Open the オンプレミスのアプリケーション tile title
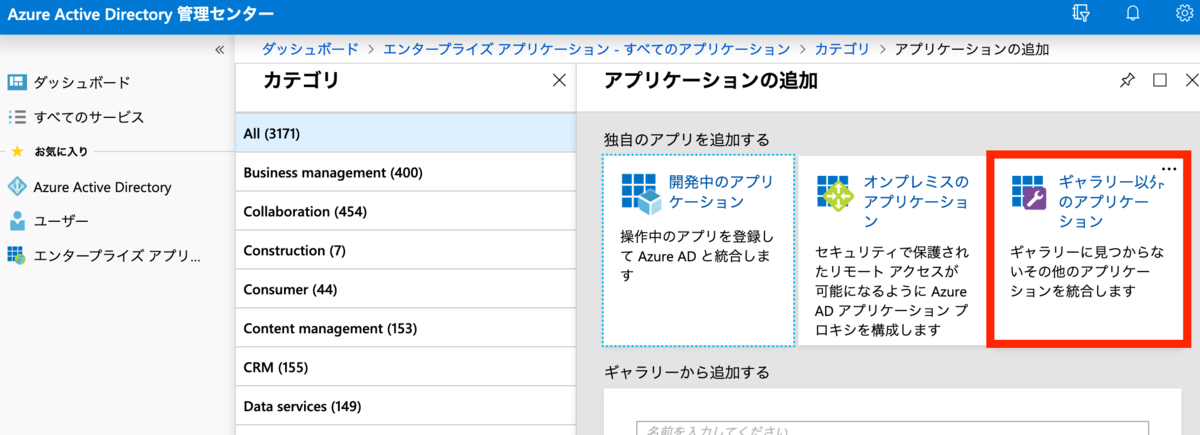Image resolution: width=1200 pixels, height=435 pixels. pyautogui.click(x=916, y=202)
